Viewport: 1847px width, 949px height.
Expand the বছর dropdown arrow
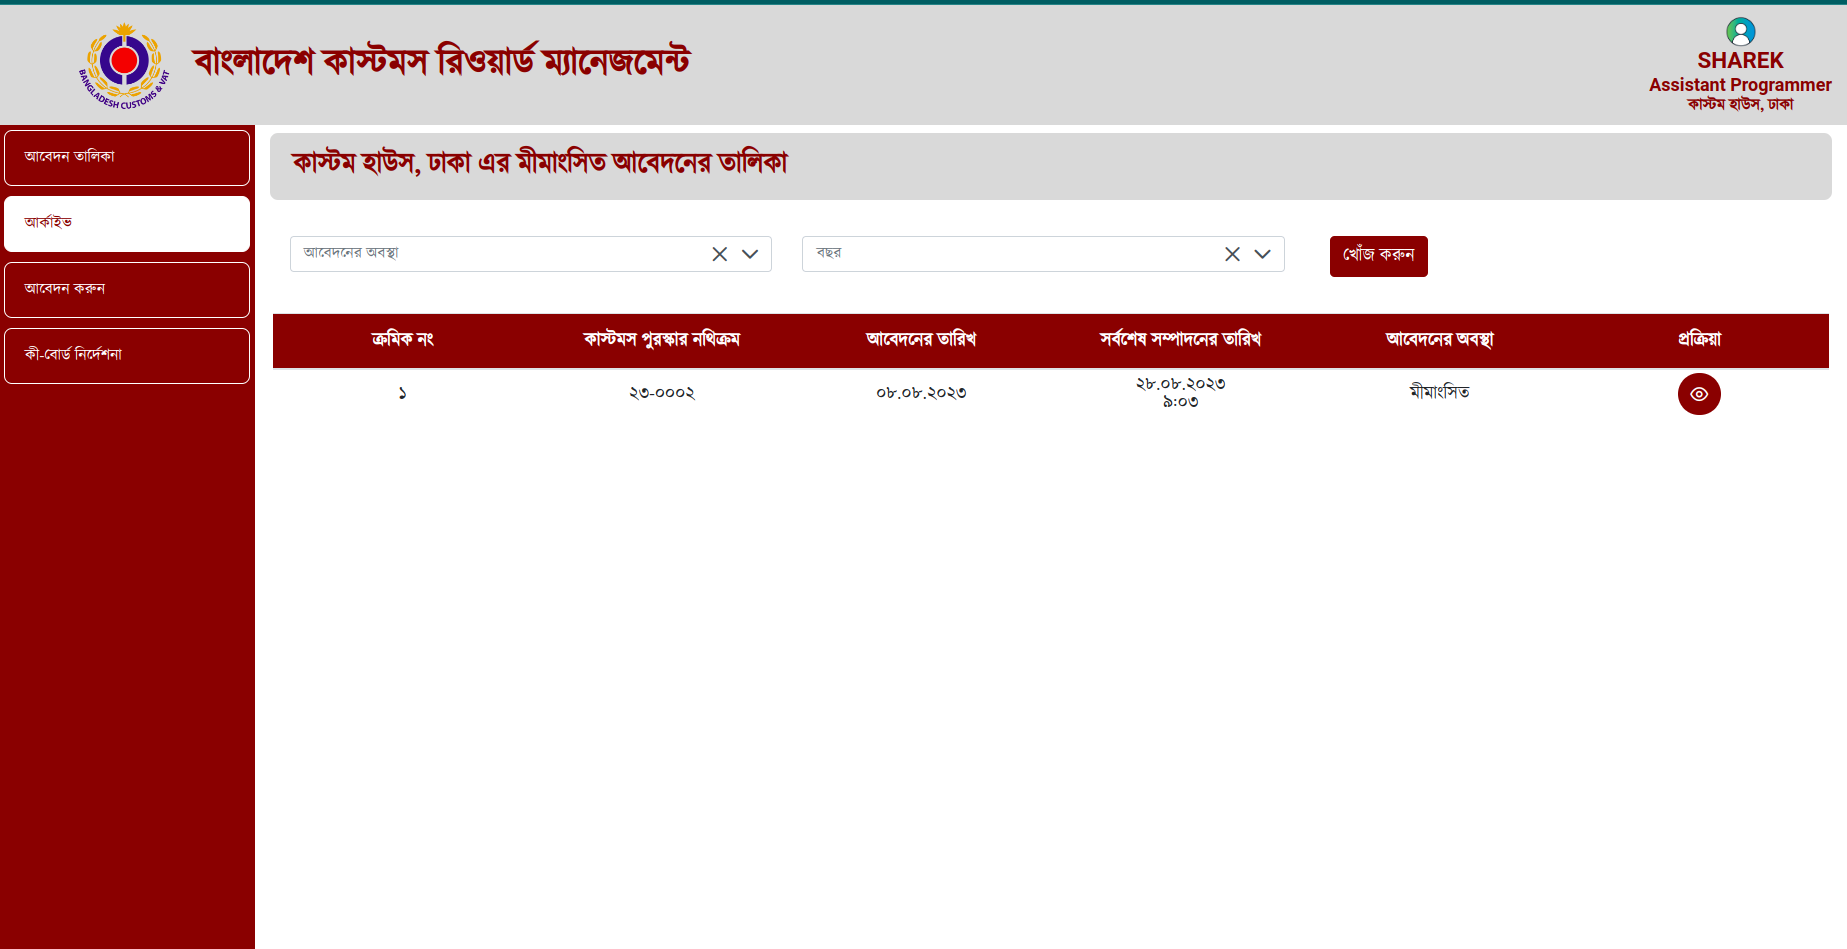[x=1262, y=254]
